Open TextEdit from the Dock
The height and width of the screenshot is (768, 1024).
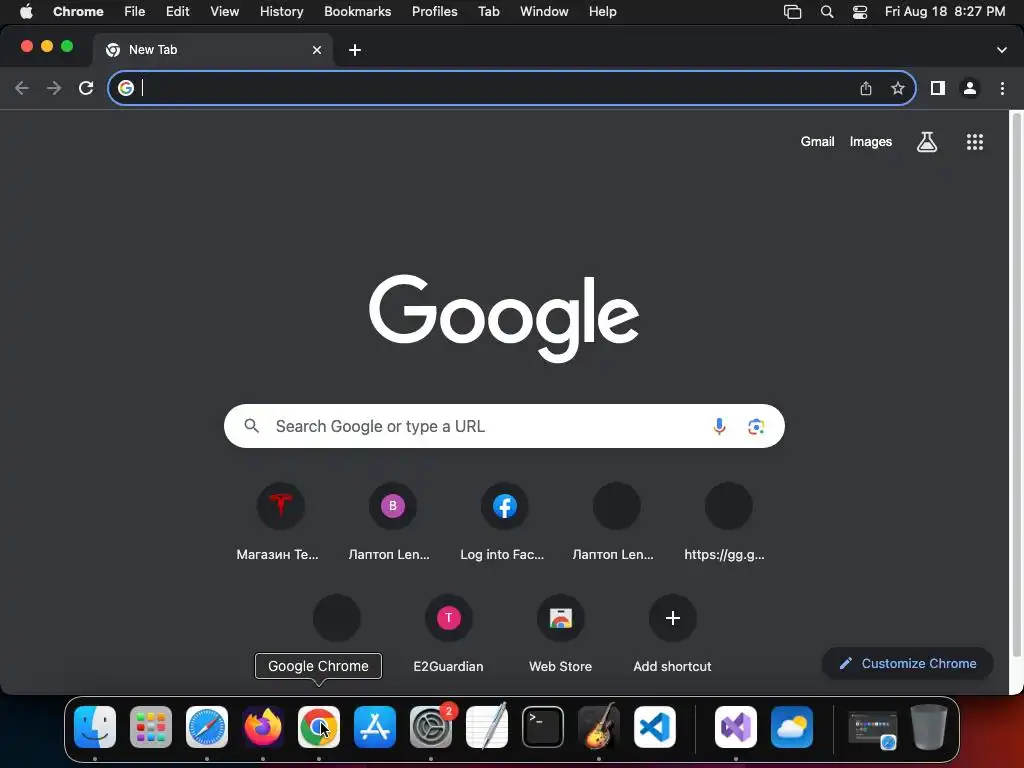[487, 727]
